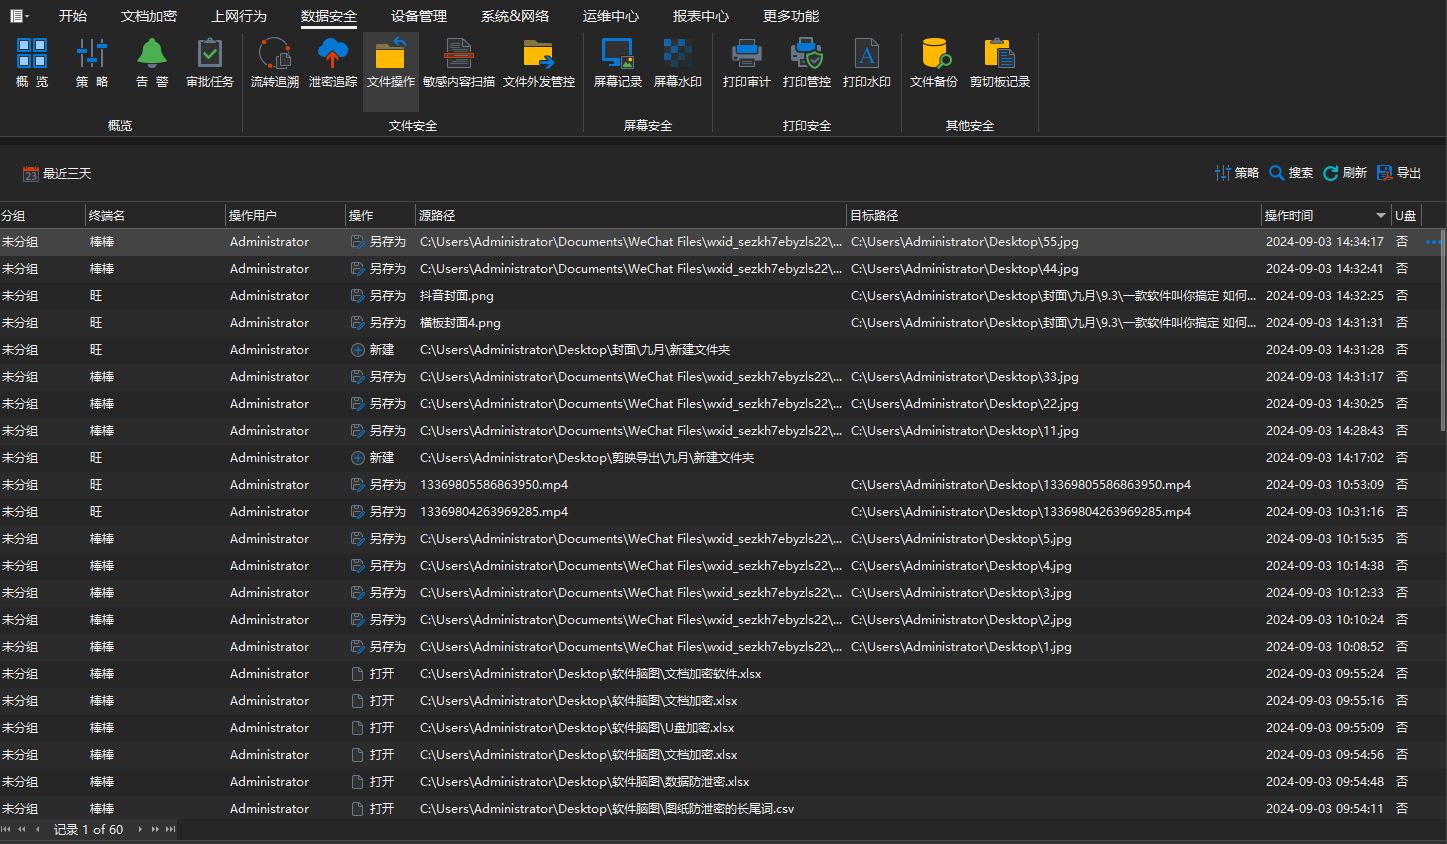Click the three-dot more button on first row
The height and width of the screenshot is (844, 1447).
(1433, 242)
